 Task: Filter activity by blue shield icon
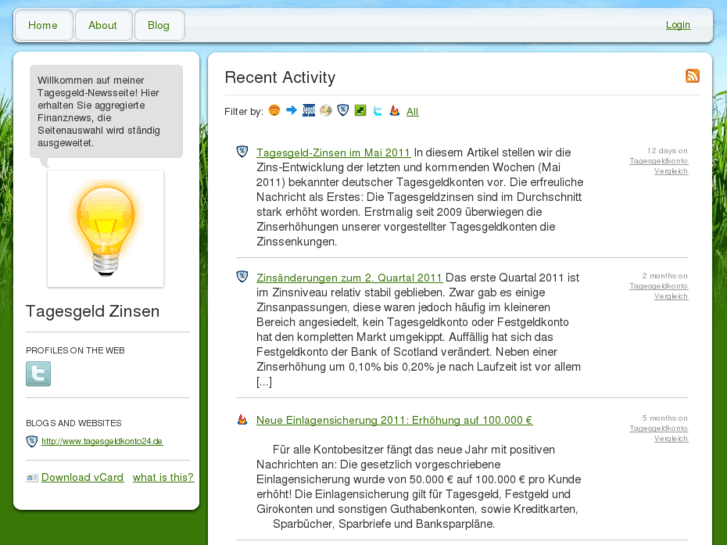coord(343,111)
